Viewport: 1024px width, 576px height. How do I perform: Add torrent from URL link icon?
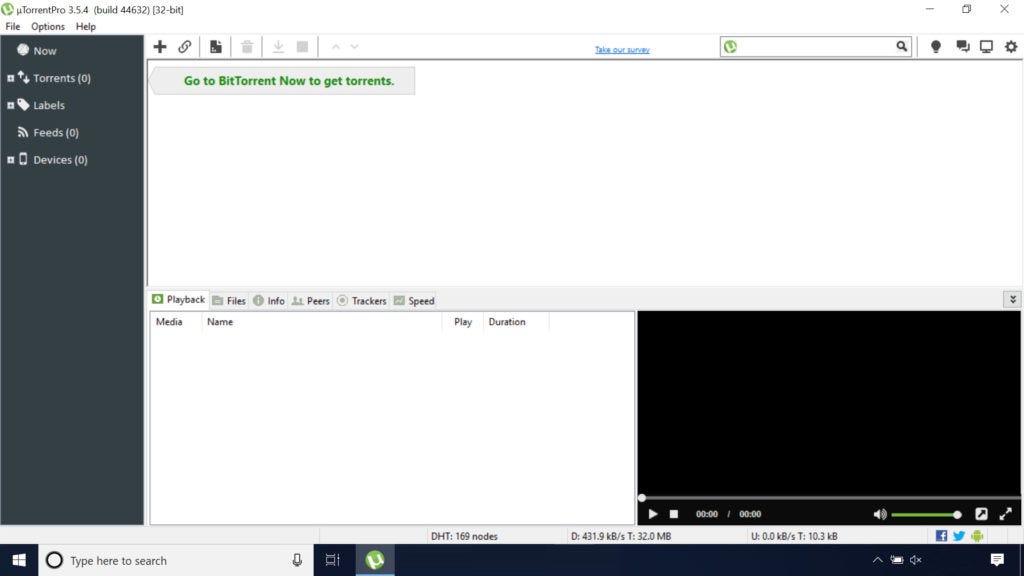[185, 46]
